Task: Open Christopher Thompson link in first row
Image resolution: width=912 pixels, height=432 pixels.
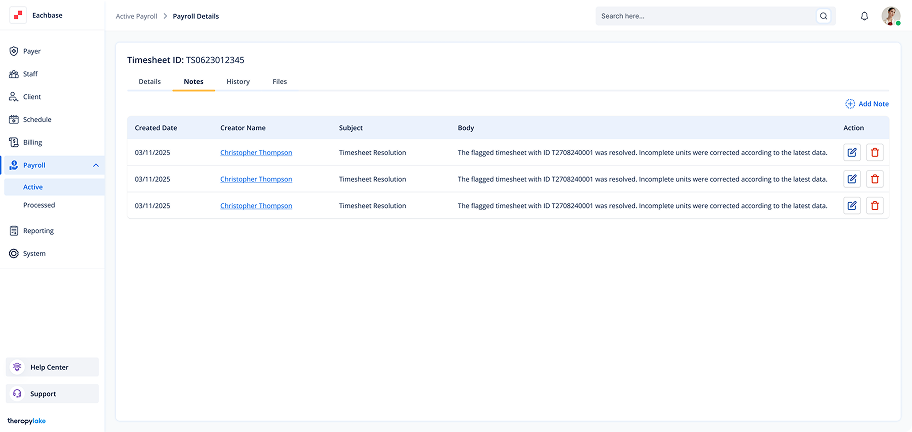Action: [x=256, y=153]
